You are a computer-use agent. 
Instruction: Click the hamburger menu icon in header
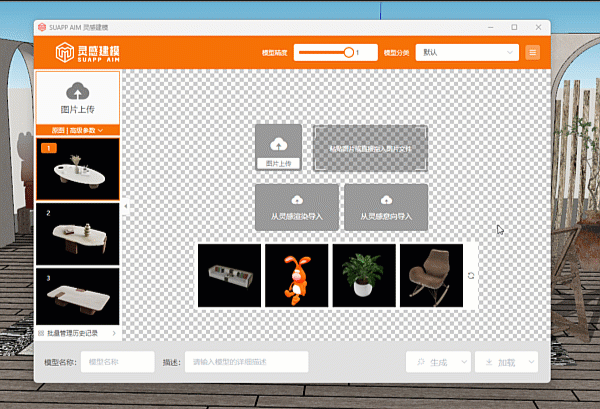[533, 52]
